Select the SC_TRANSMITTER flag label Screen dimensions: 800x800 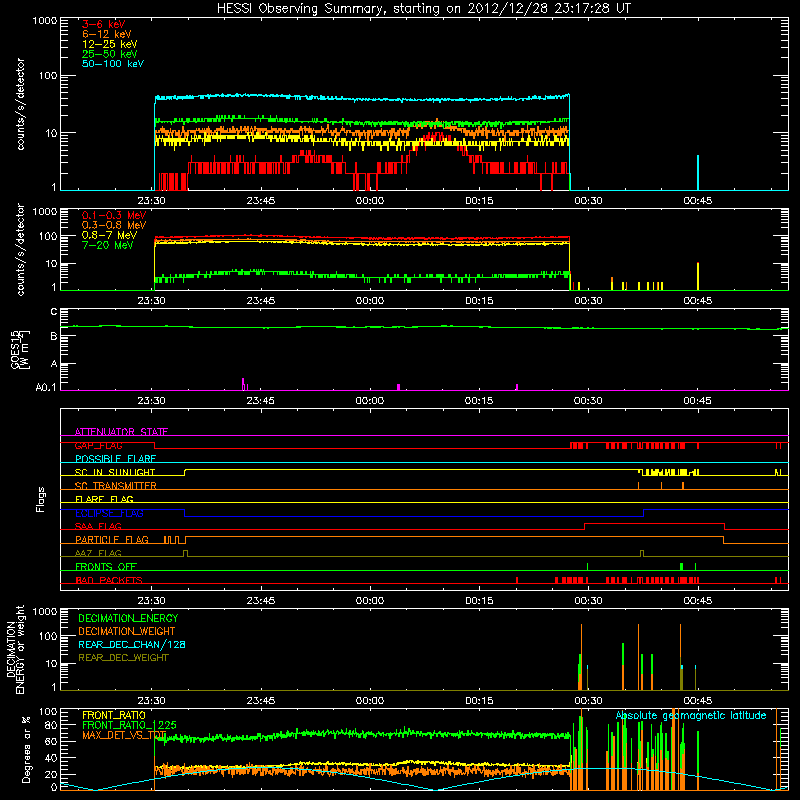[x=115, y=486]
